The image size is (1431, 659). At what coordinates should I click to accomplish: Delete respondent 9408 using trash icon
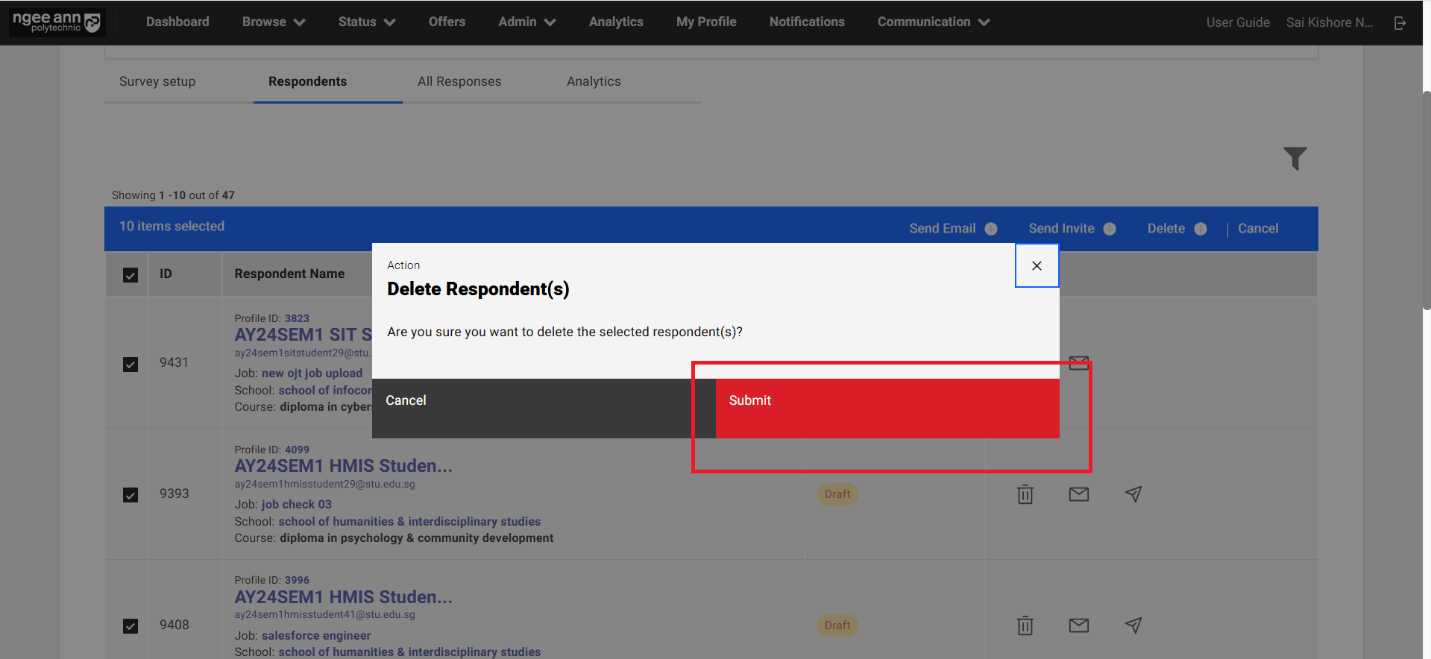pos(1025,625)
